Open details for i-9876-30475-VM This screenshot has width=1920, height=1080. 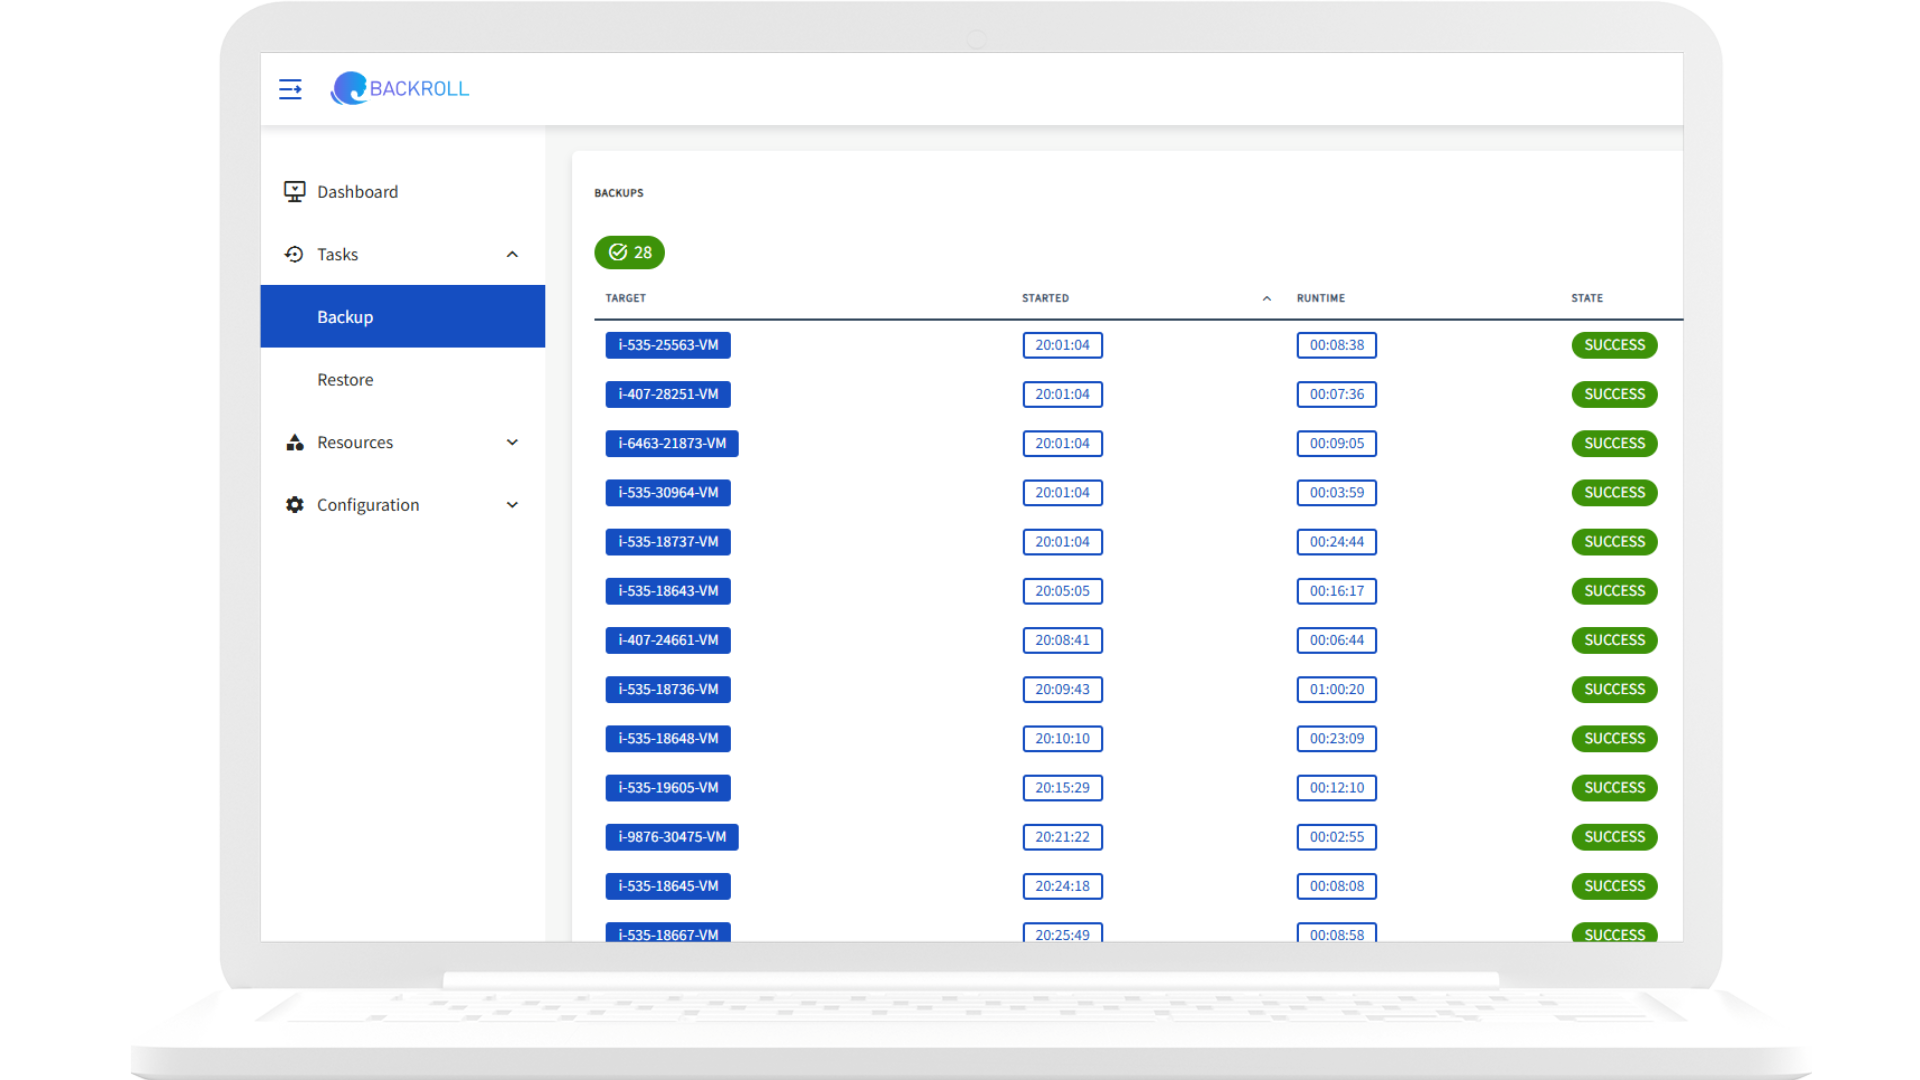coord(671,836)
